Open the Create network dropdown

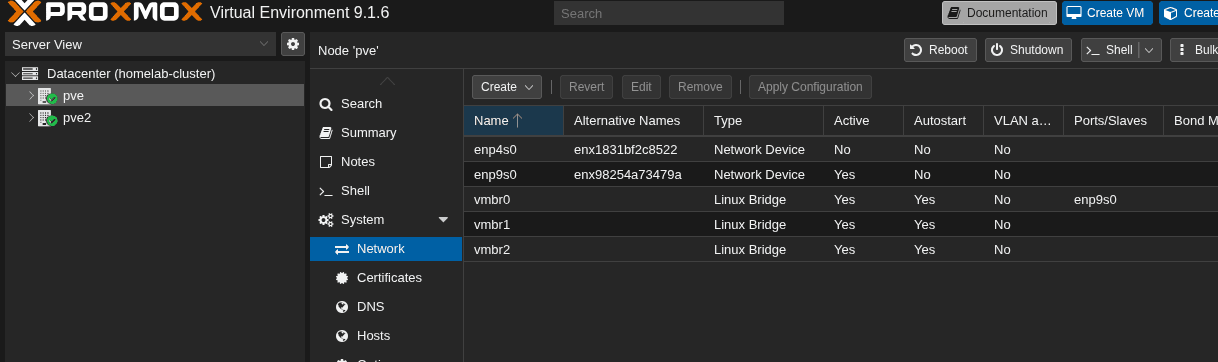(x=507, y=87)
